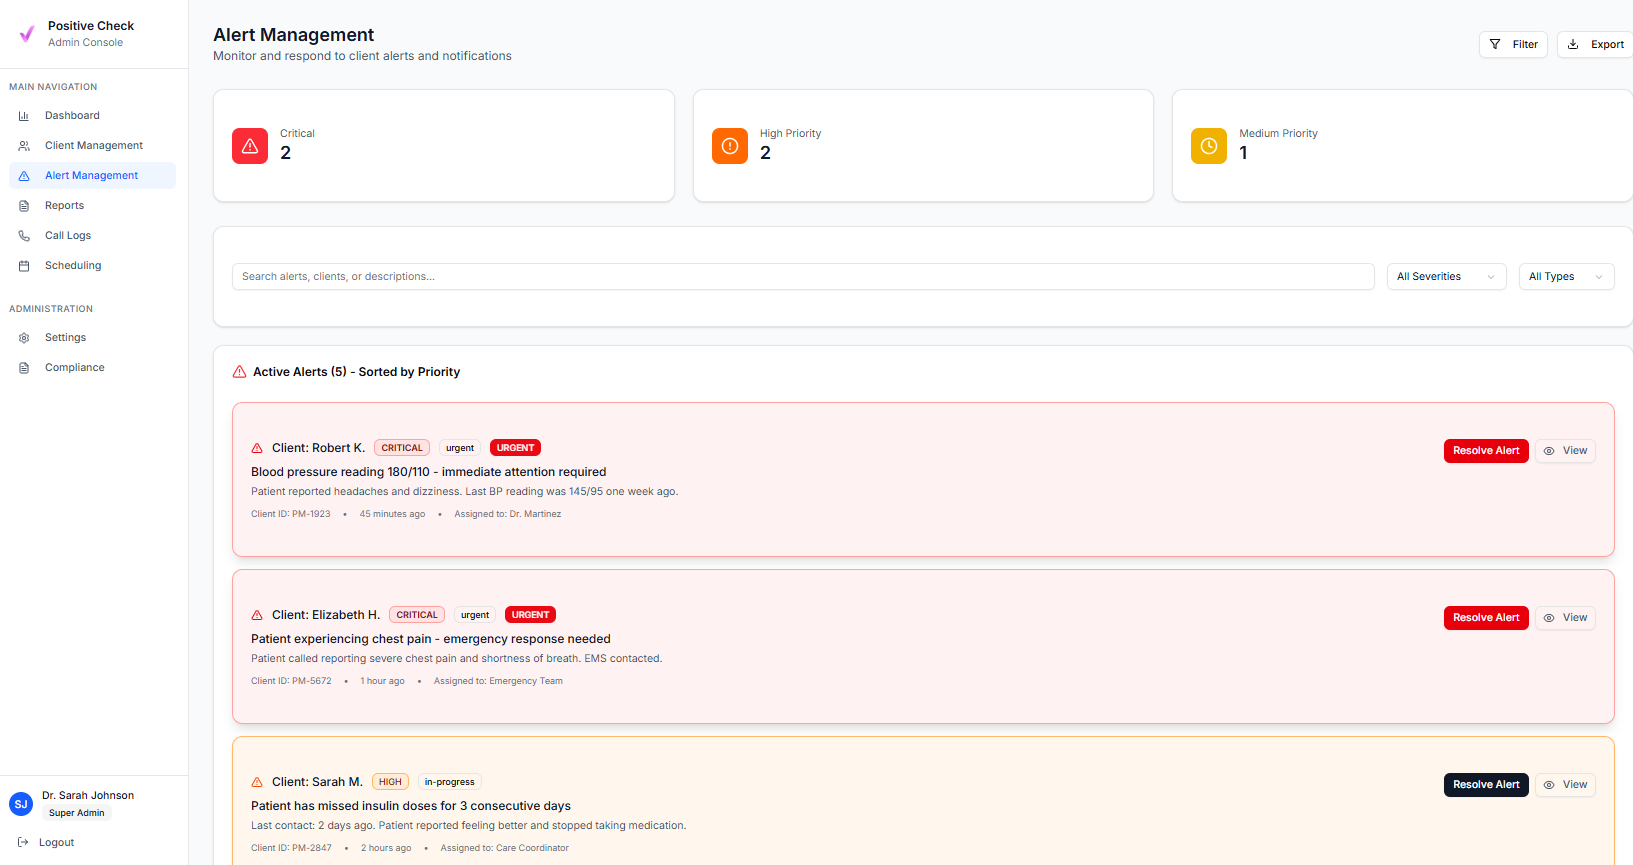The width and height of the screenshot is (1633, 865).
Task: Click the yellow Medium Priority clock icon
Action: (x=1209, y=146)
